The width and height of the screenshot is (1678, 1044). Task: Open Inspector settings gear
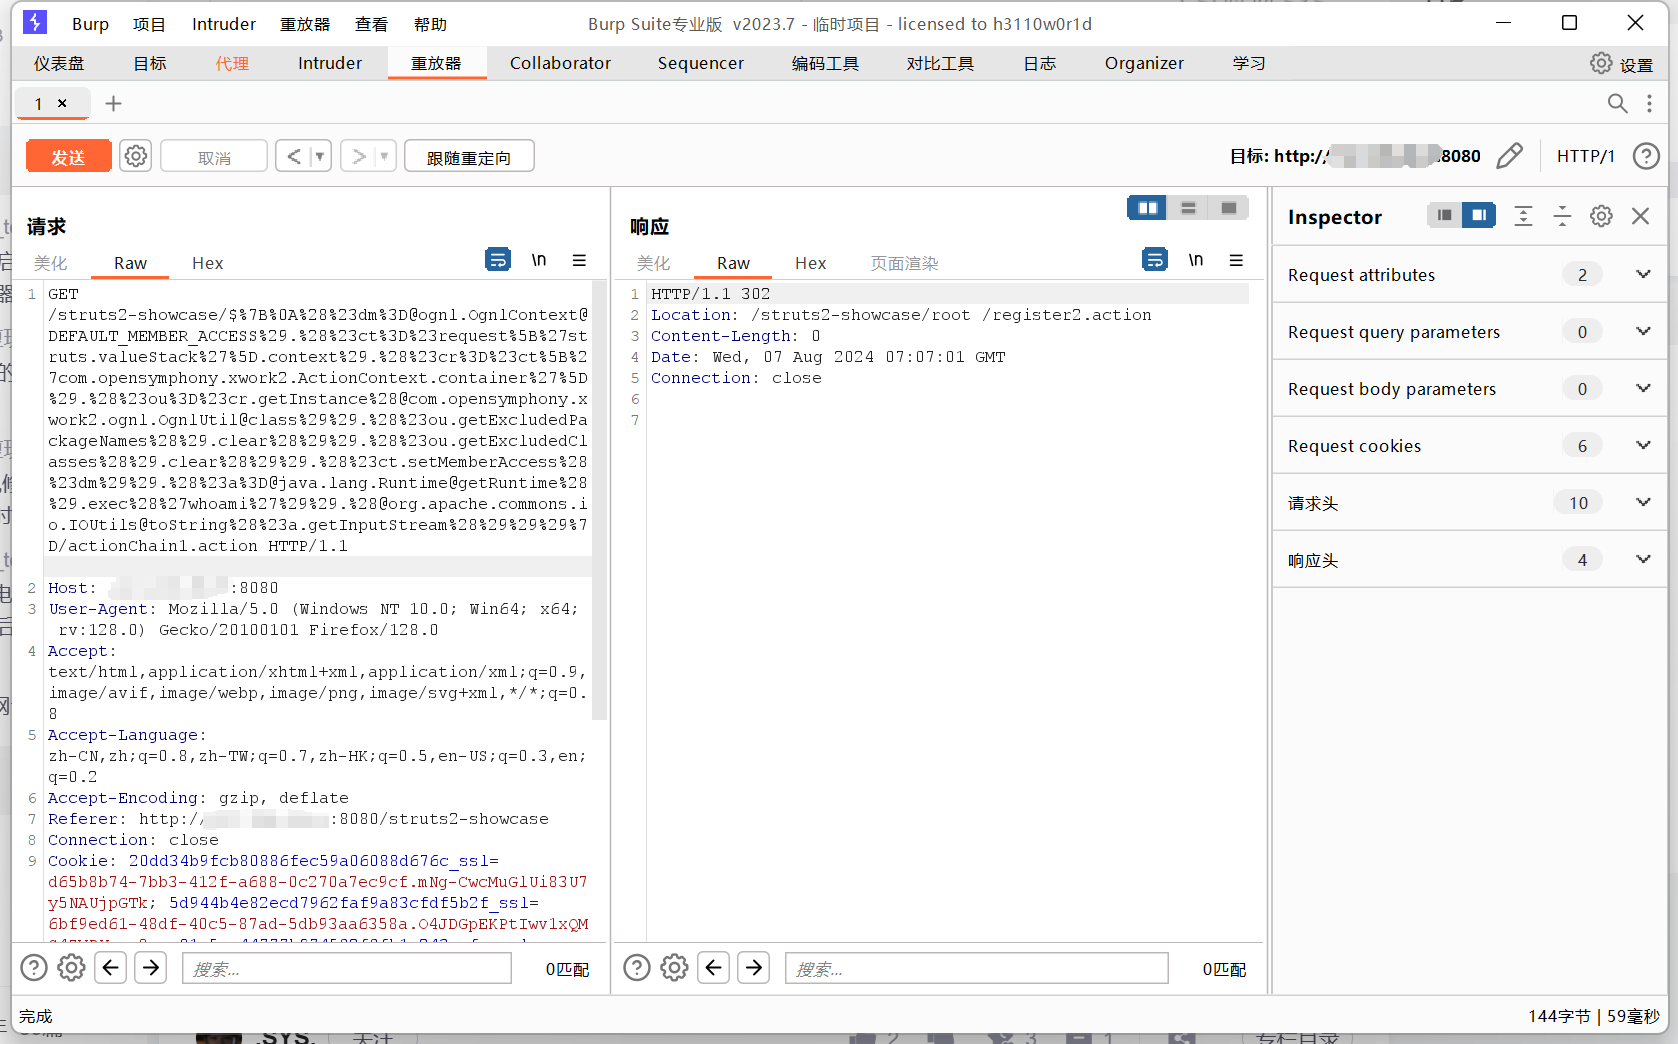1601,216
